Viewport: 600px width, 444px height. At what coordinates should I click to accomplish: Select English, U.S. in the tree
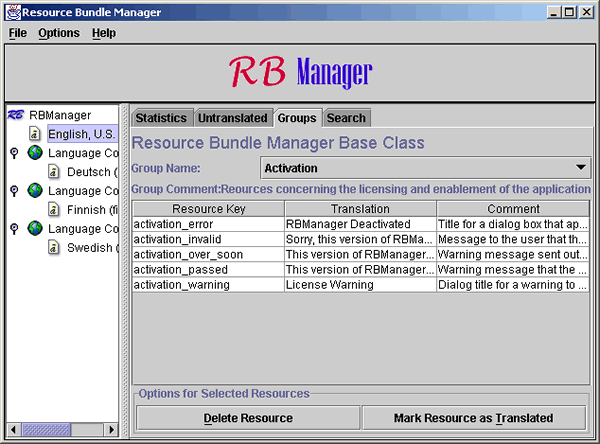[82, 134]
